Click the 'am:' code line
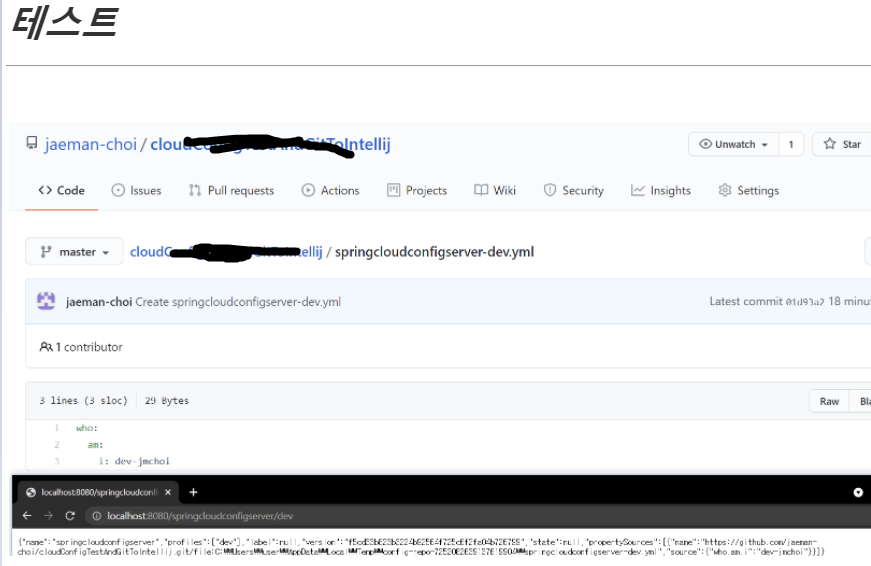Image resolution: width=871 pixels, height=566 pixels. click(95, 444)
